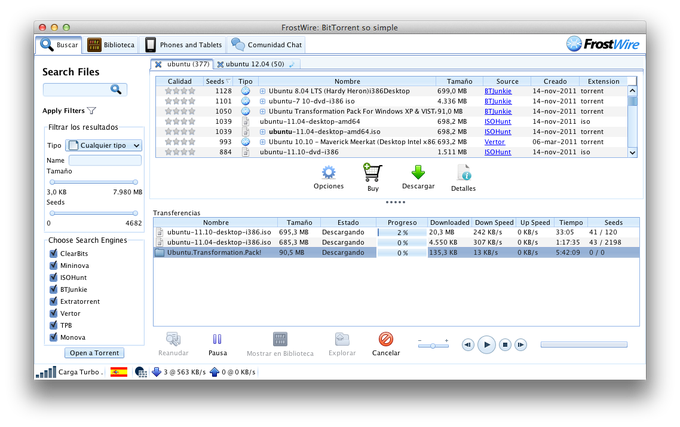Click the media playback progress bar
This screenshot has width=680, height=427.
pos(584,345)
